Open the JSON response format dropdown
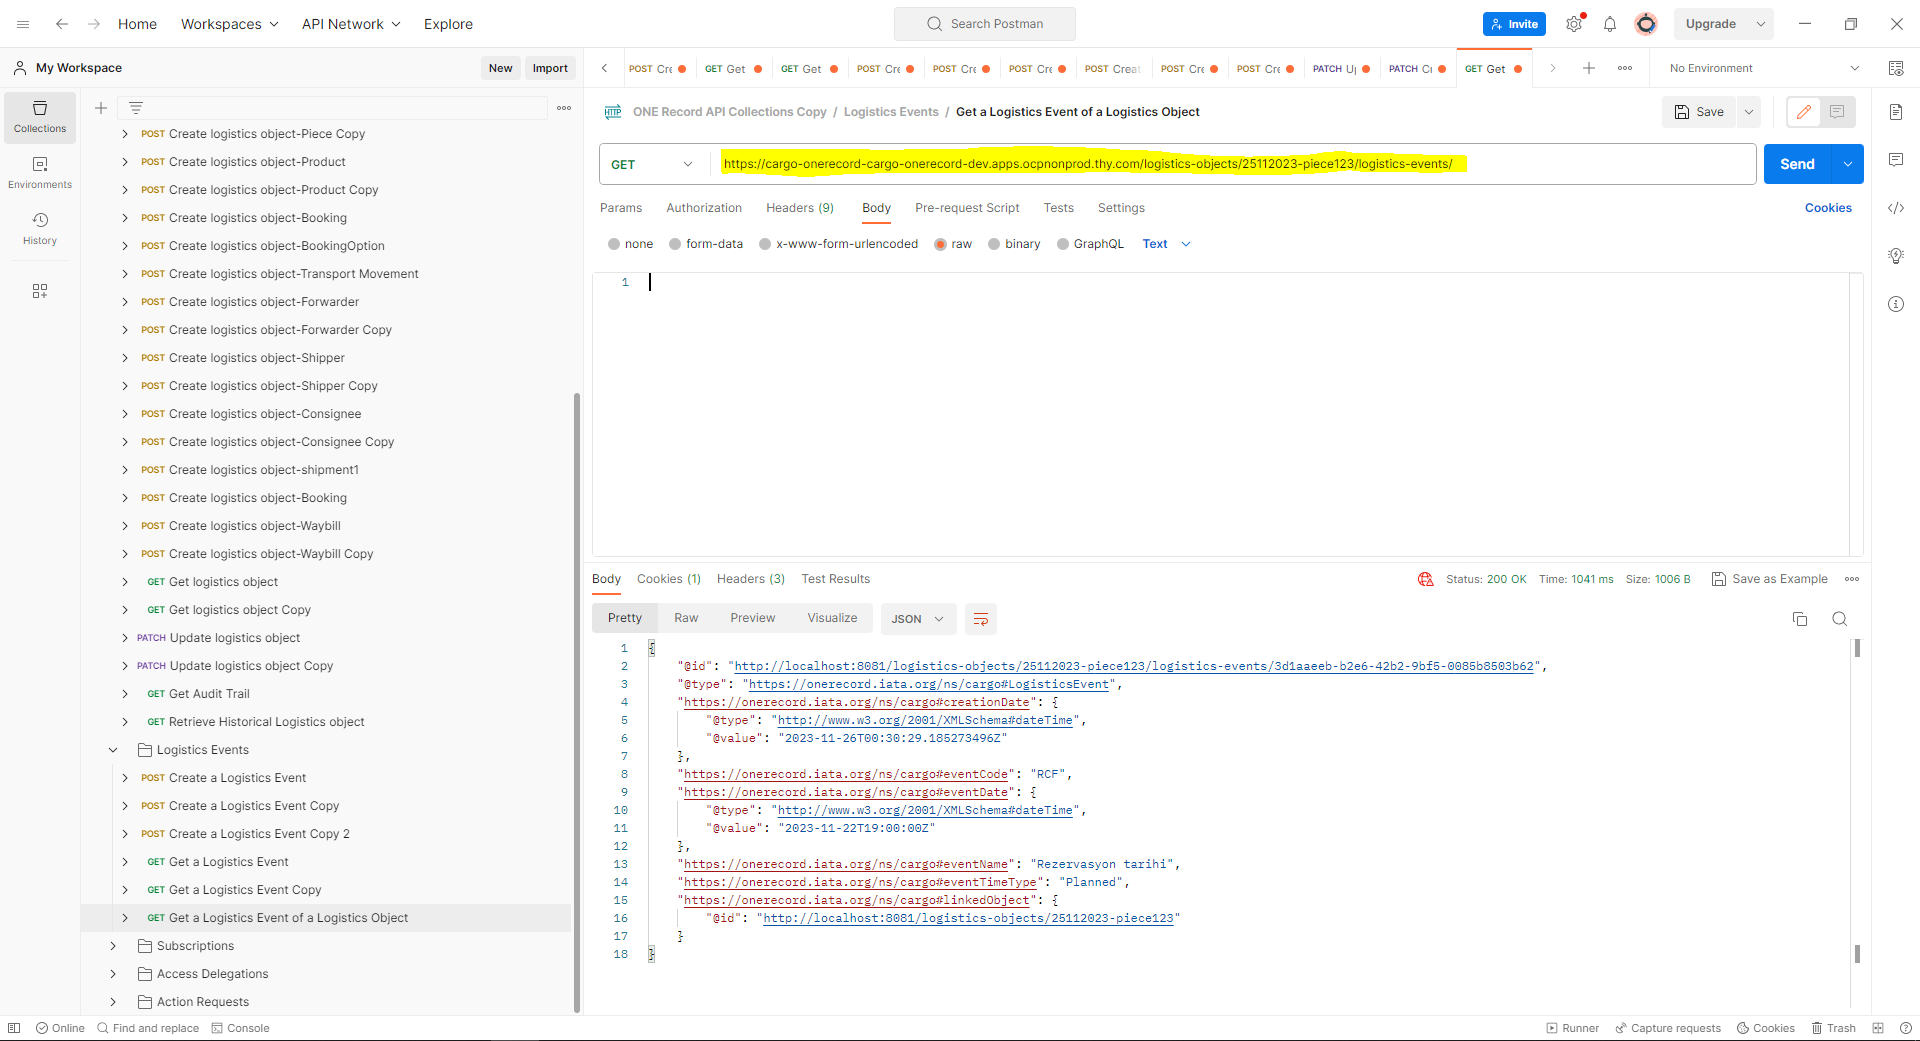The width and height of the screenshot is (1920, 1041). 918,619
